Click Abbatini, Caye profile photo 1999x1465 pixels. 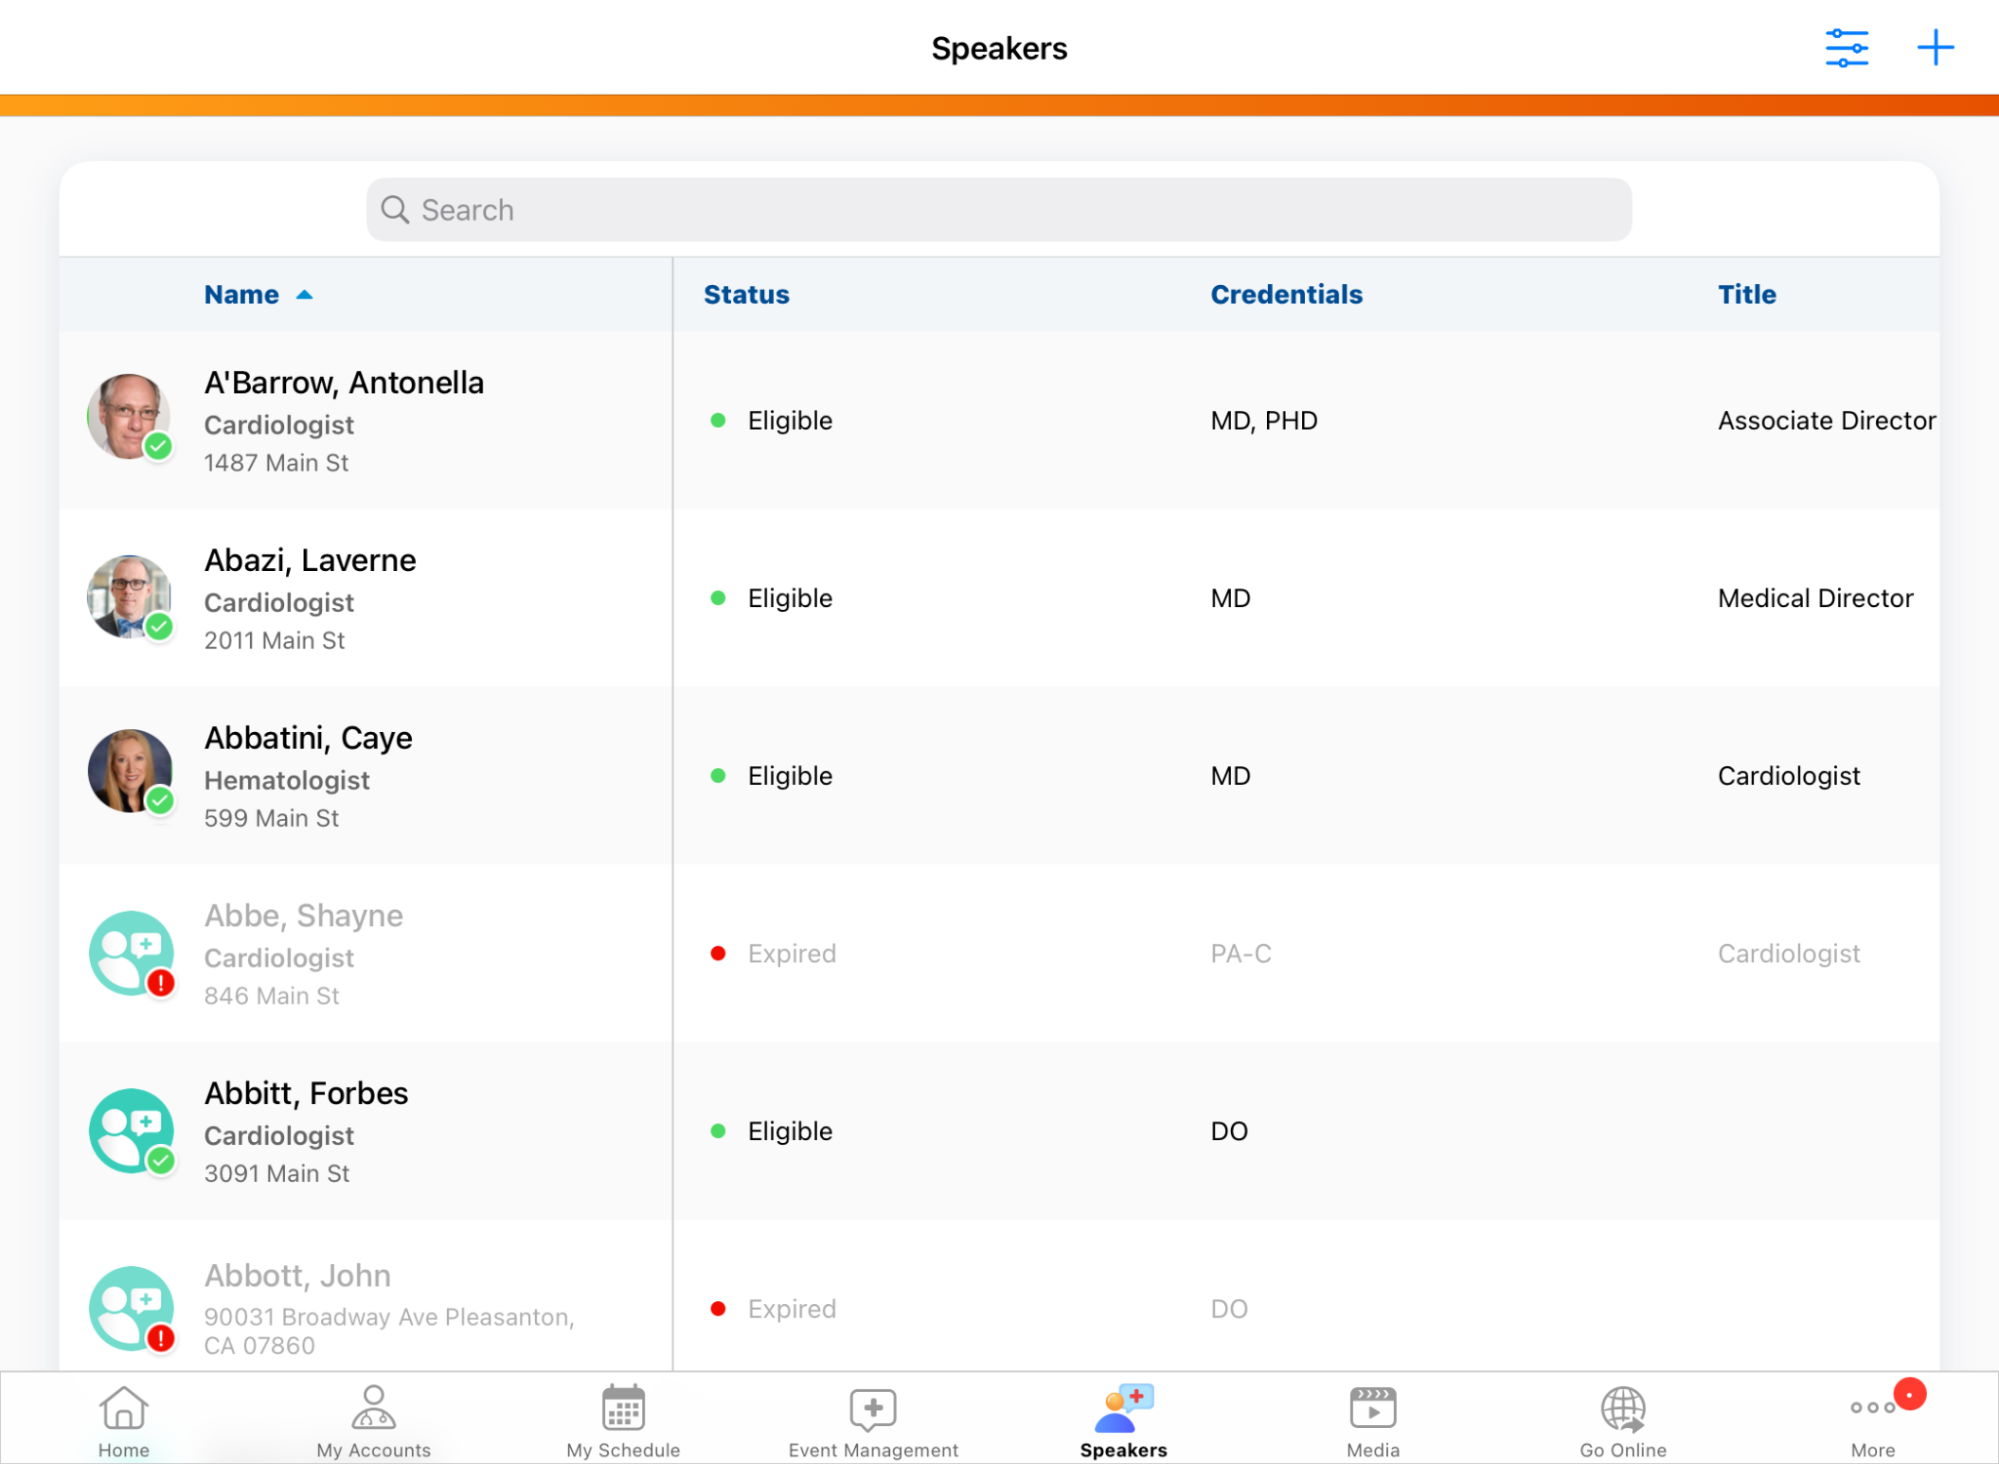(129, 772)
